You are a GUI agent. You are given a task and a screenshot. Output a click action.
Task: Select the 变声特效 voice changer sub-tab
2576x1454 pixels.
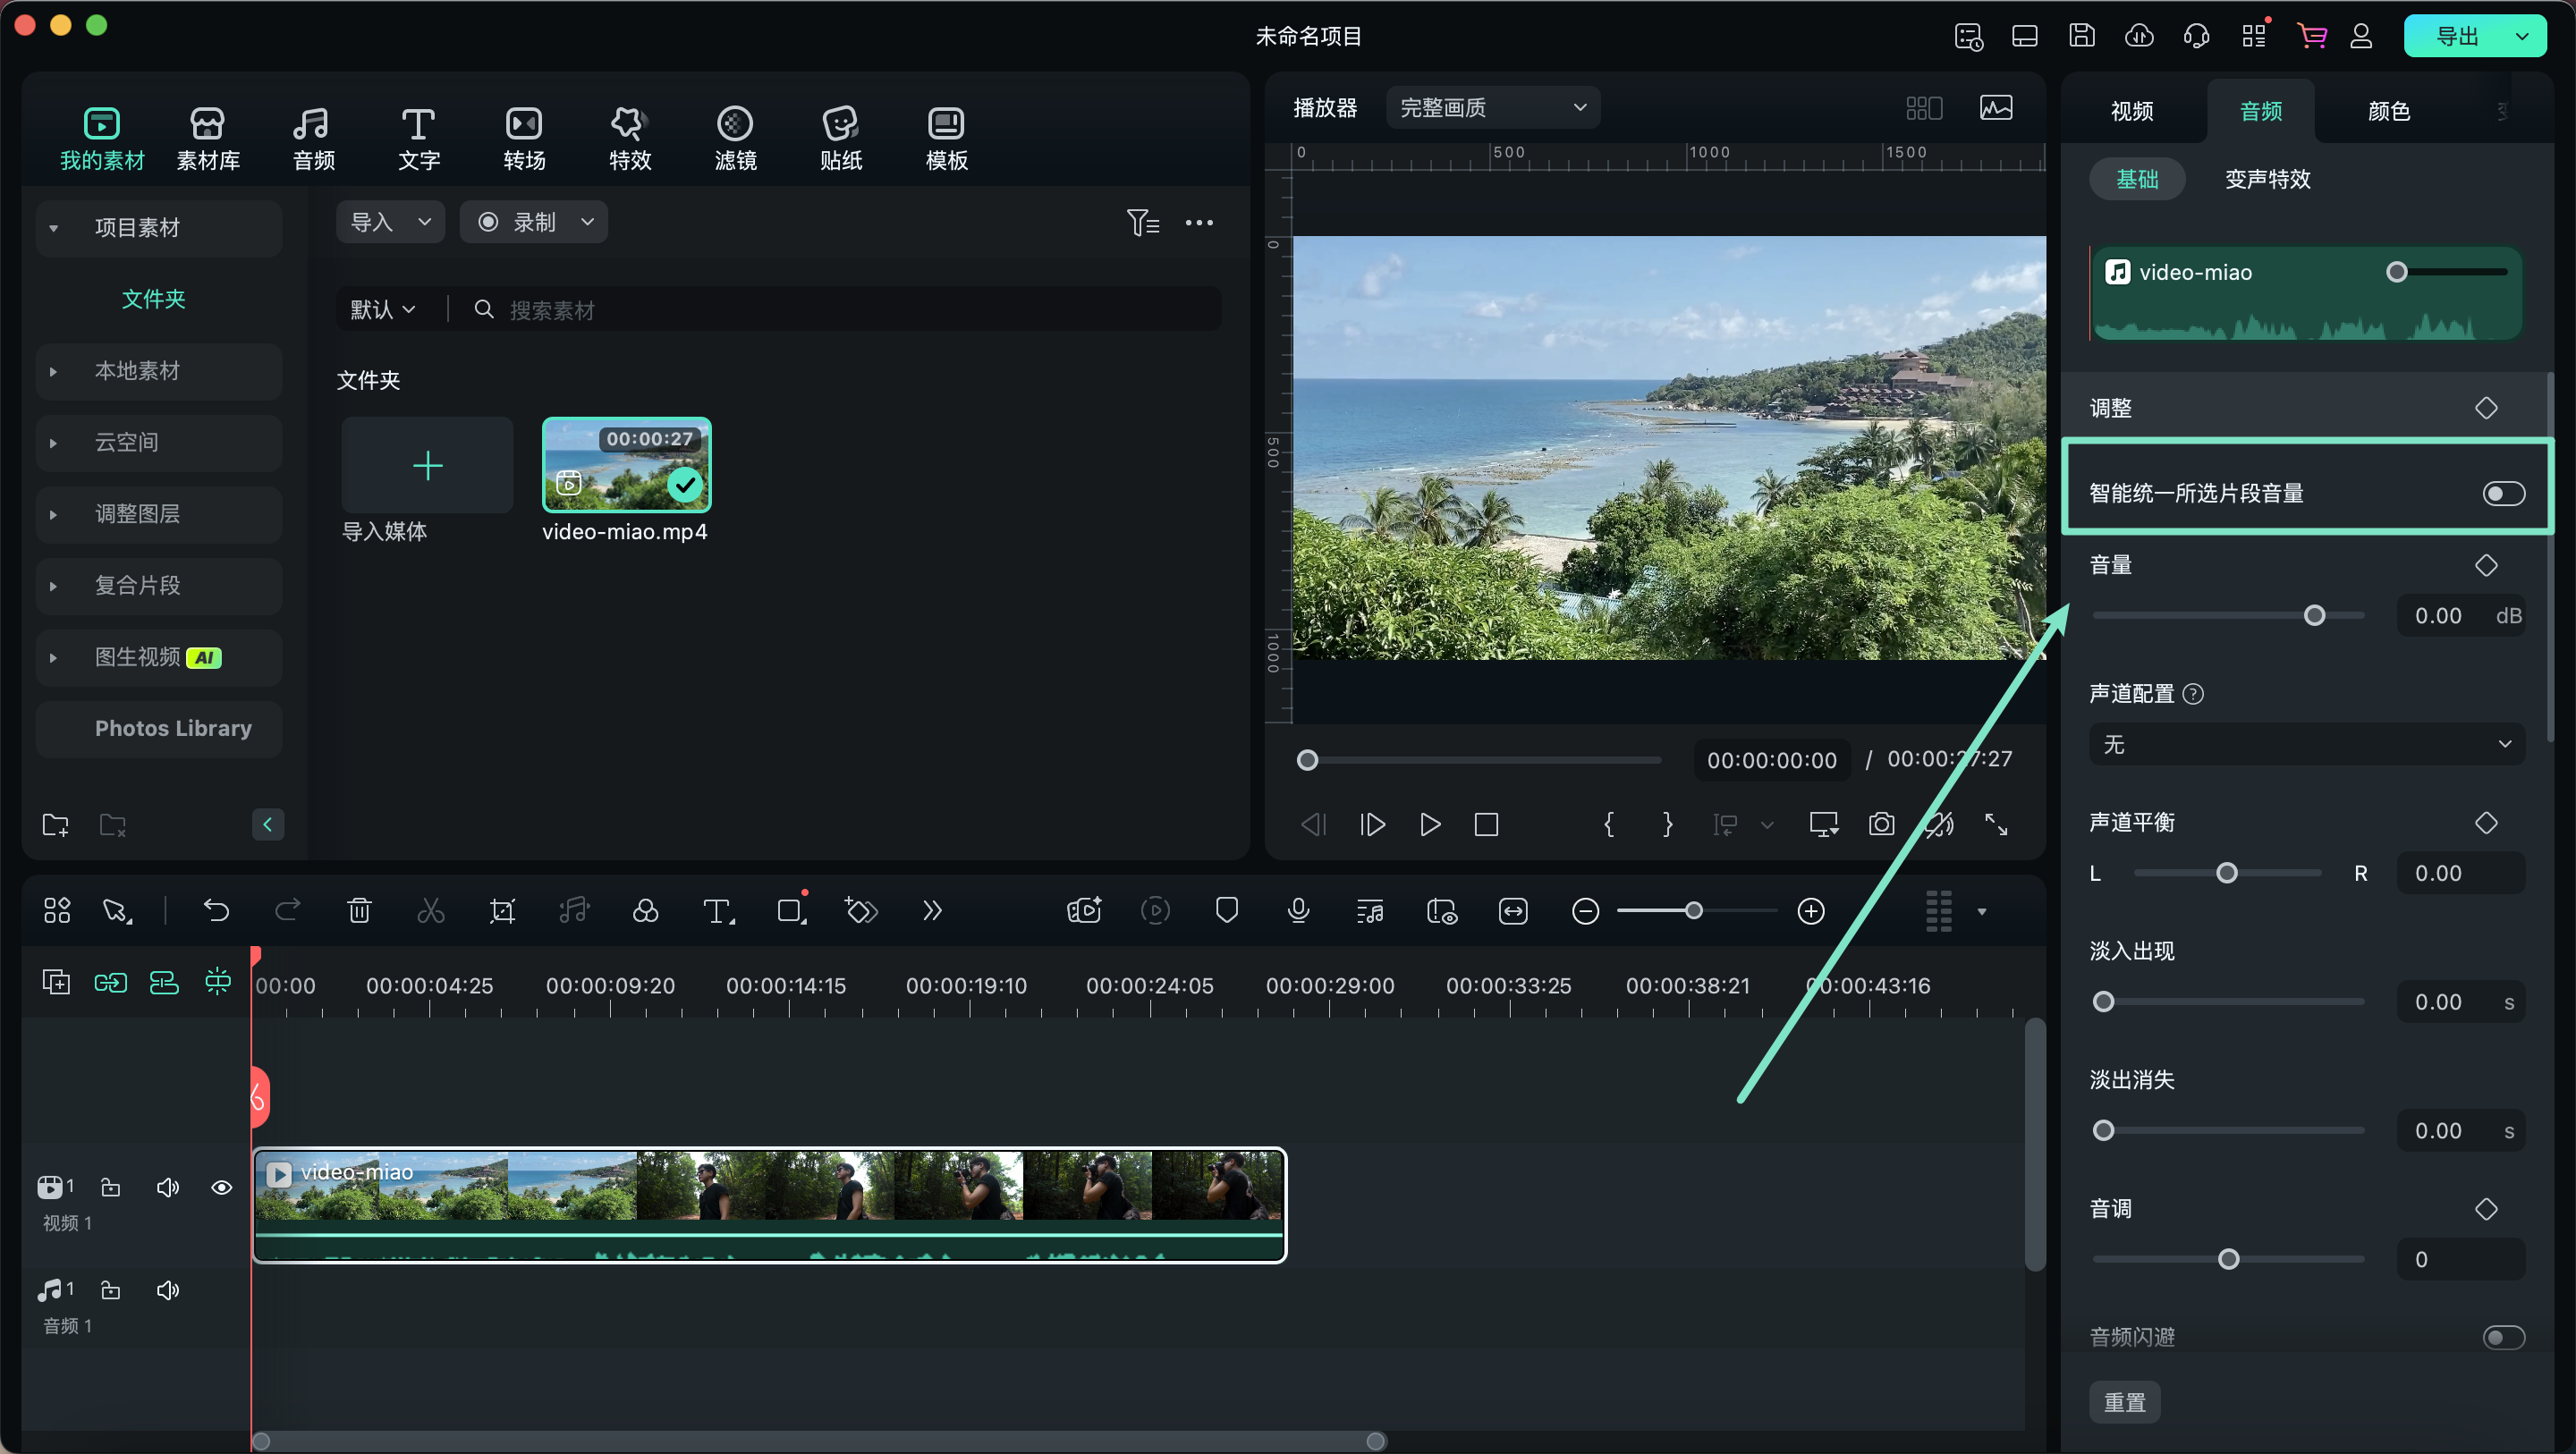[x=2267, y=179]
